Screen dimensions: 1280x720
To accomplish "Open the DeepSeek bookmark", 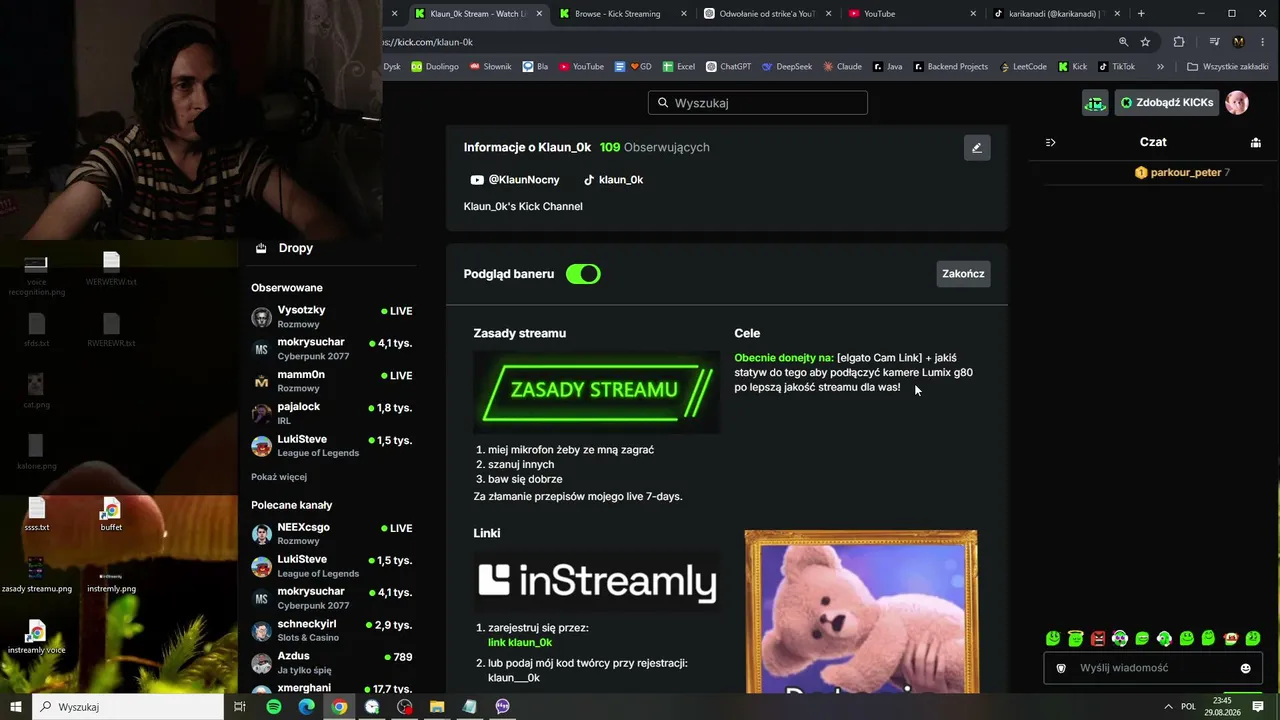I will (787, 67).
